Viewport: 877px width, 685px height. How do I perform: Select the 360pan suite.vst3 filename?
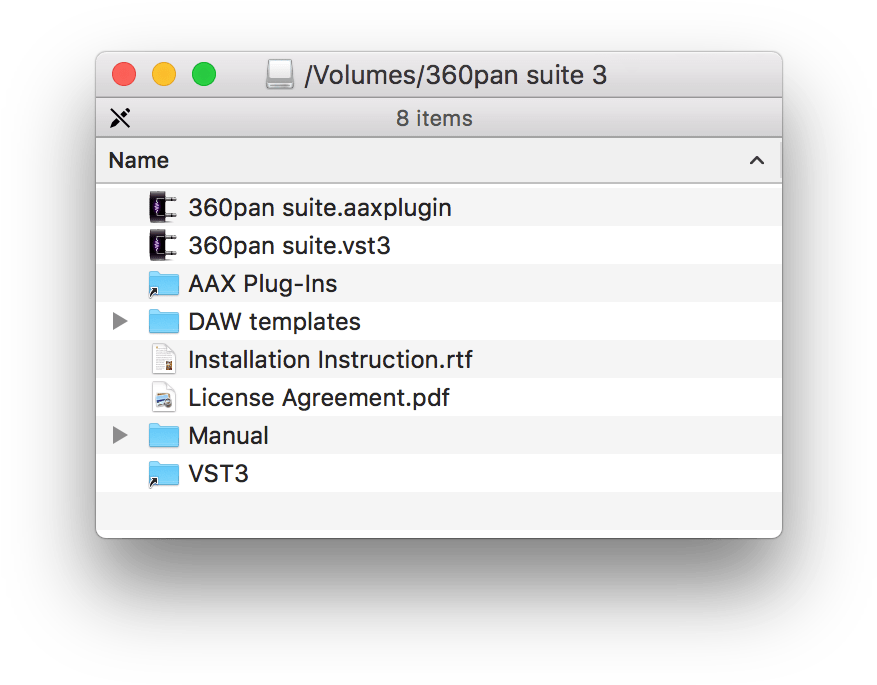coord(289,246)
